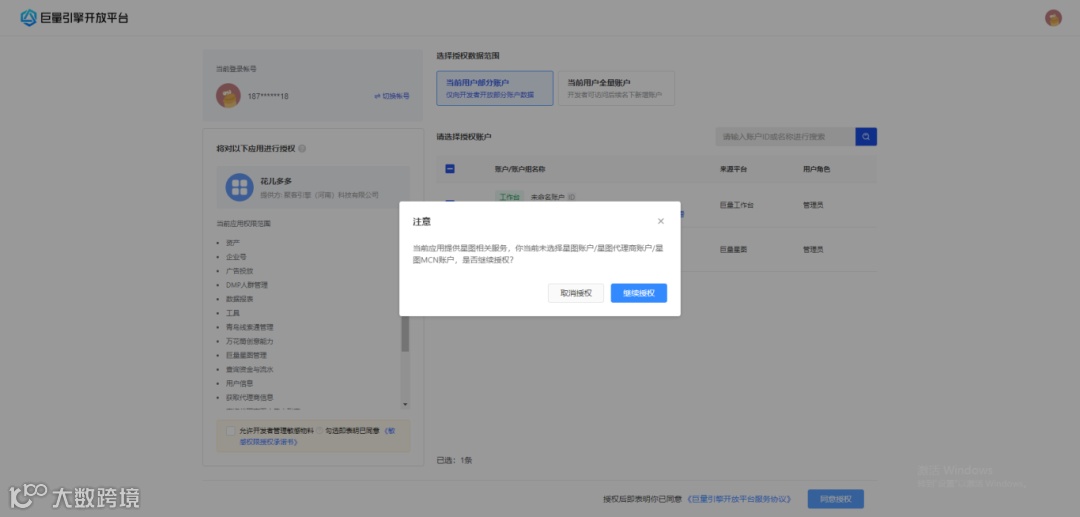Click the 花儿多多 app icon

[240, 187]
